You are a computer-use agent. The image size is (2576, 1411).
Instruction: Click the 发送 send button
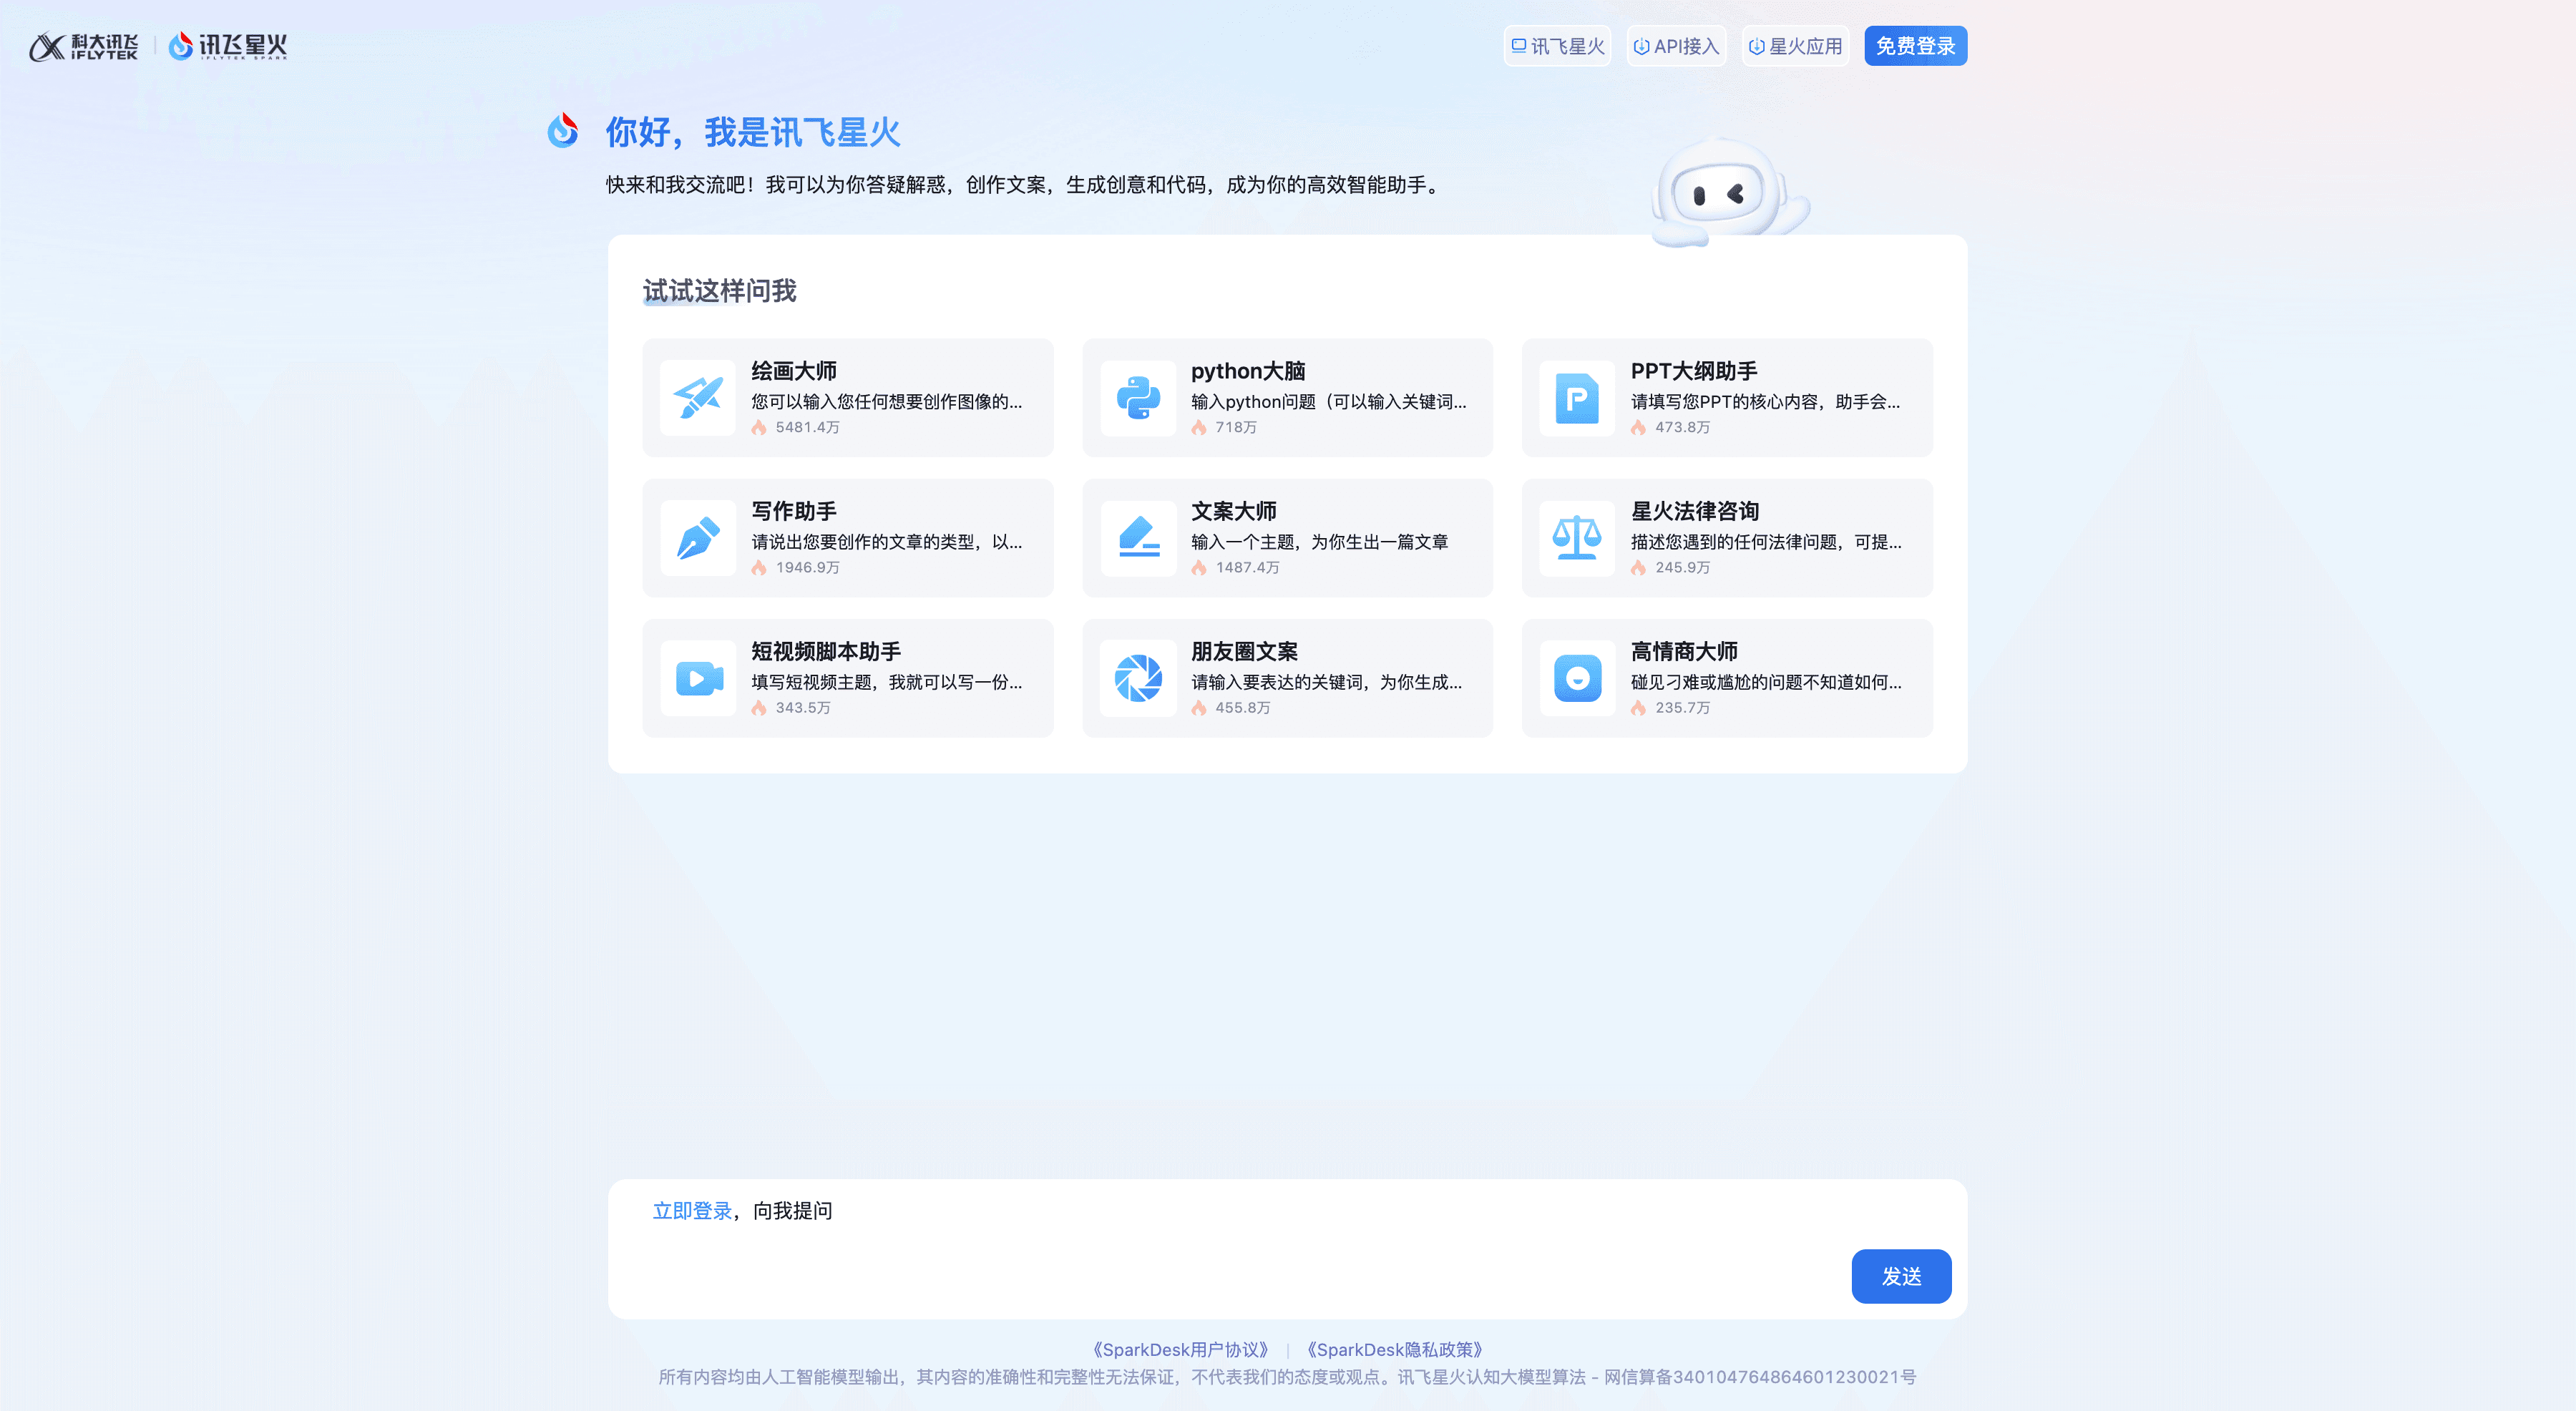[1901, 1276]
